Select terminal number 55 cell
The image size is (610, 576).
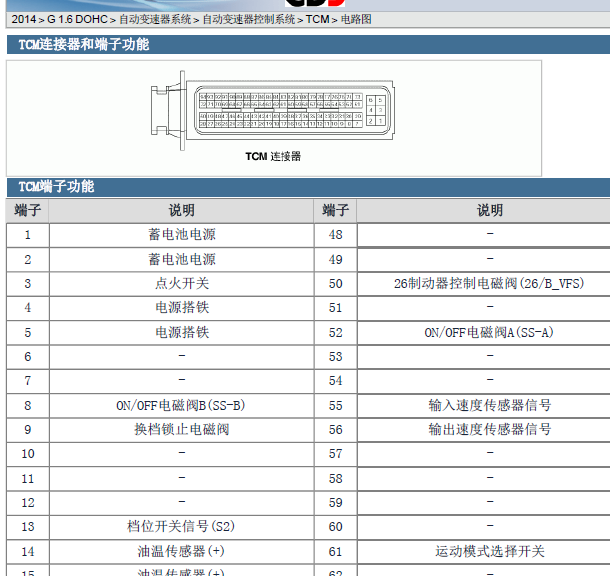pyautogui.click(x=335, y=406)
